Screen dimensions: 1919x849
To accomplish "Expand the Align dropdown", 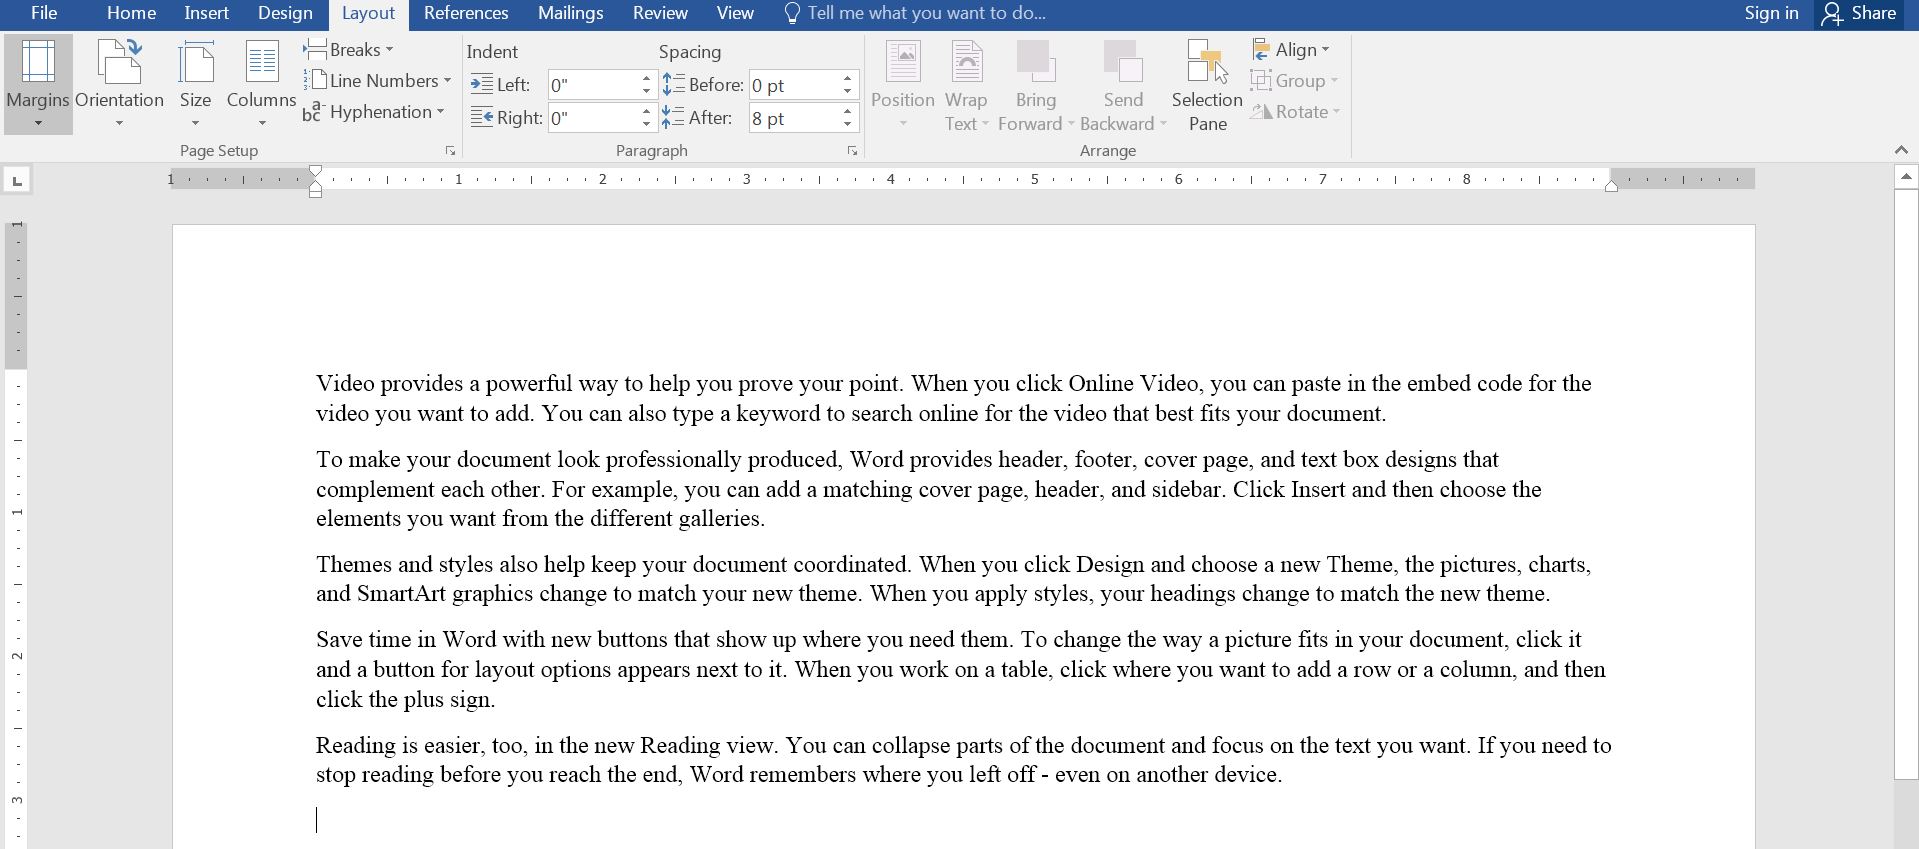I will coord(1325,50).
